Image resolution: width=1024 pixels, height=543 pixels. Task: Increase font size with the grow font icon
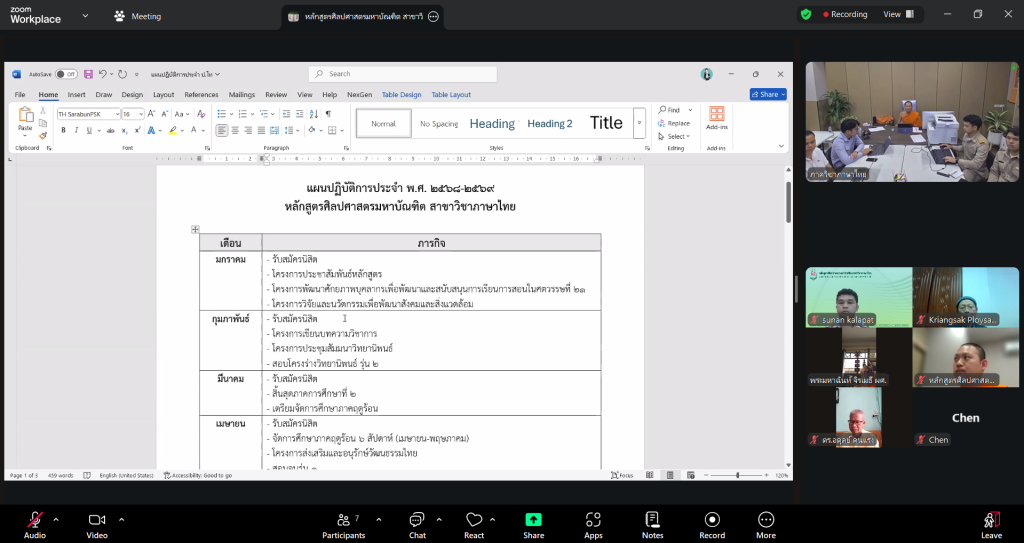pyautogui.click(x=152, y=114)
